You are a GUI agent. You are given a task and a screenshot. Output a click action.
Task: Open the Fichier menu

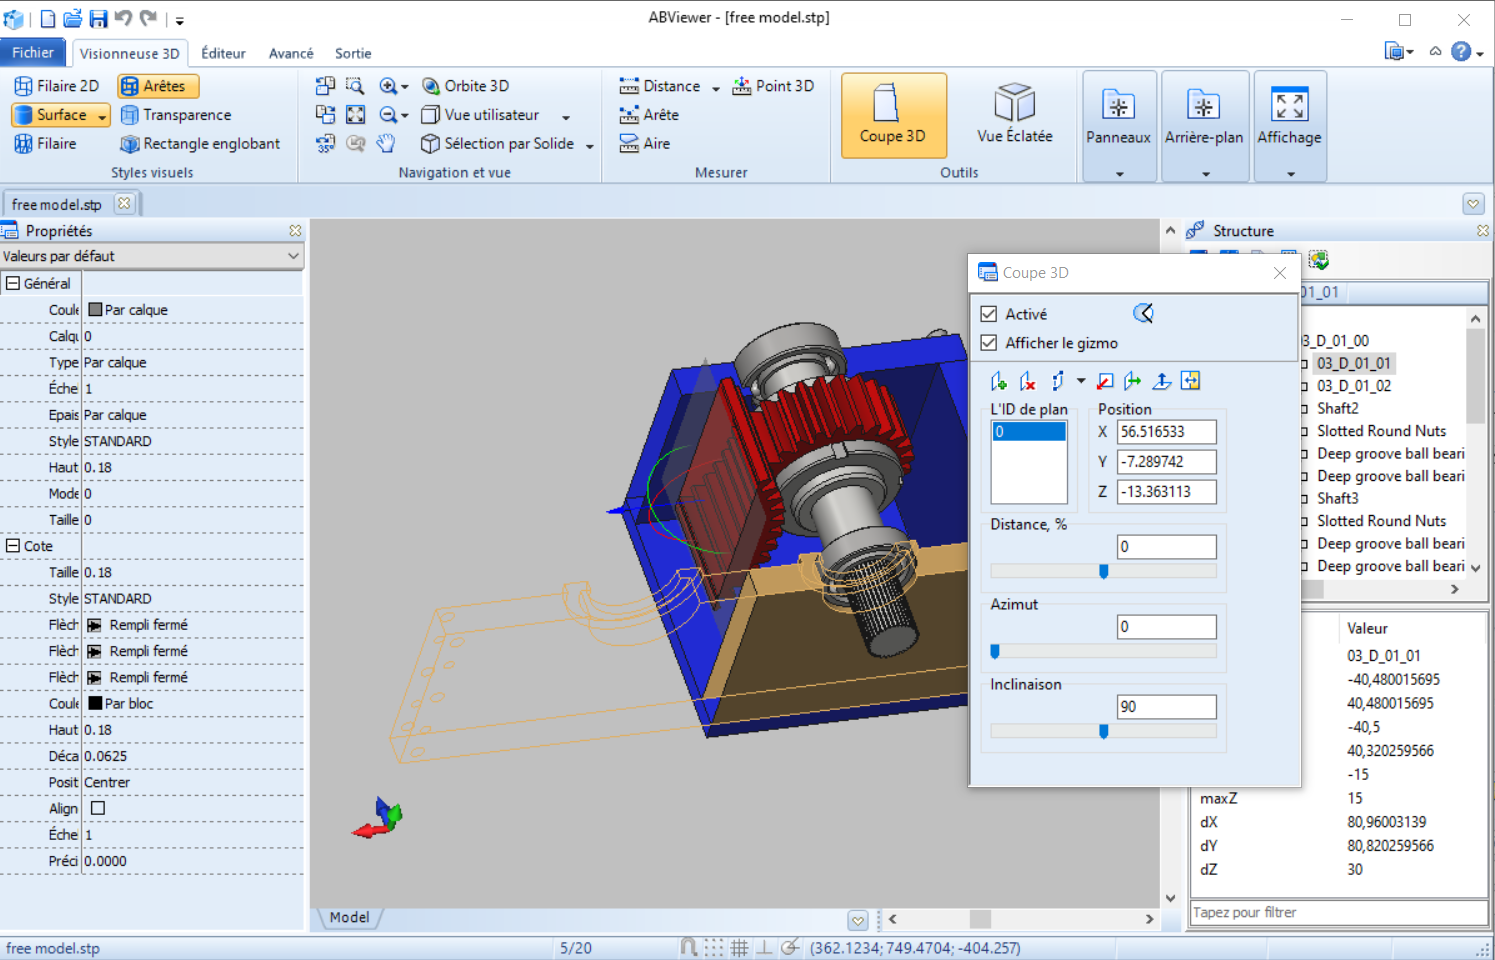point(33,52)
